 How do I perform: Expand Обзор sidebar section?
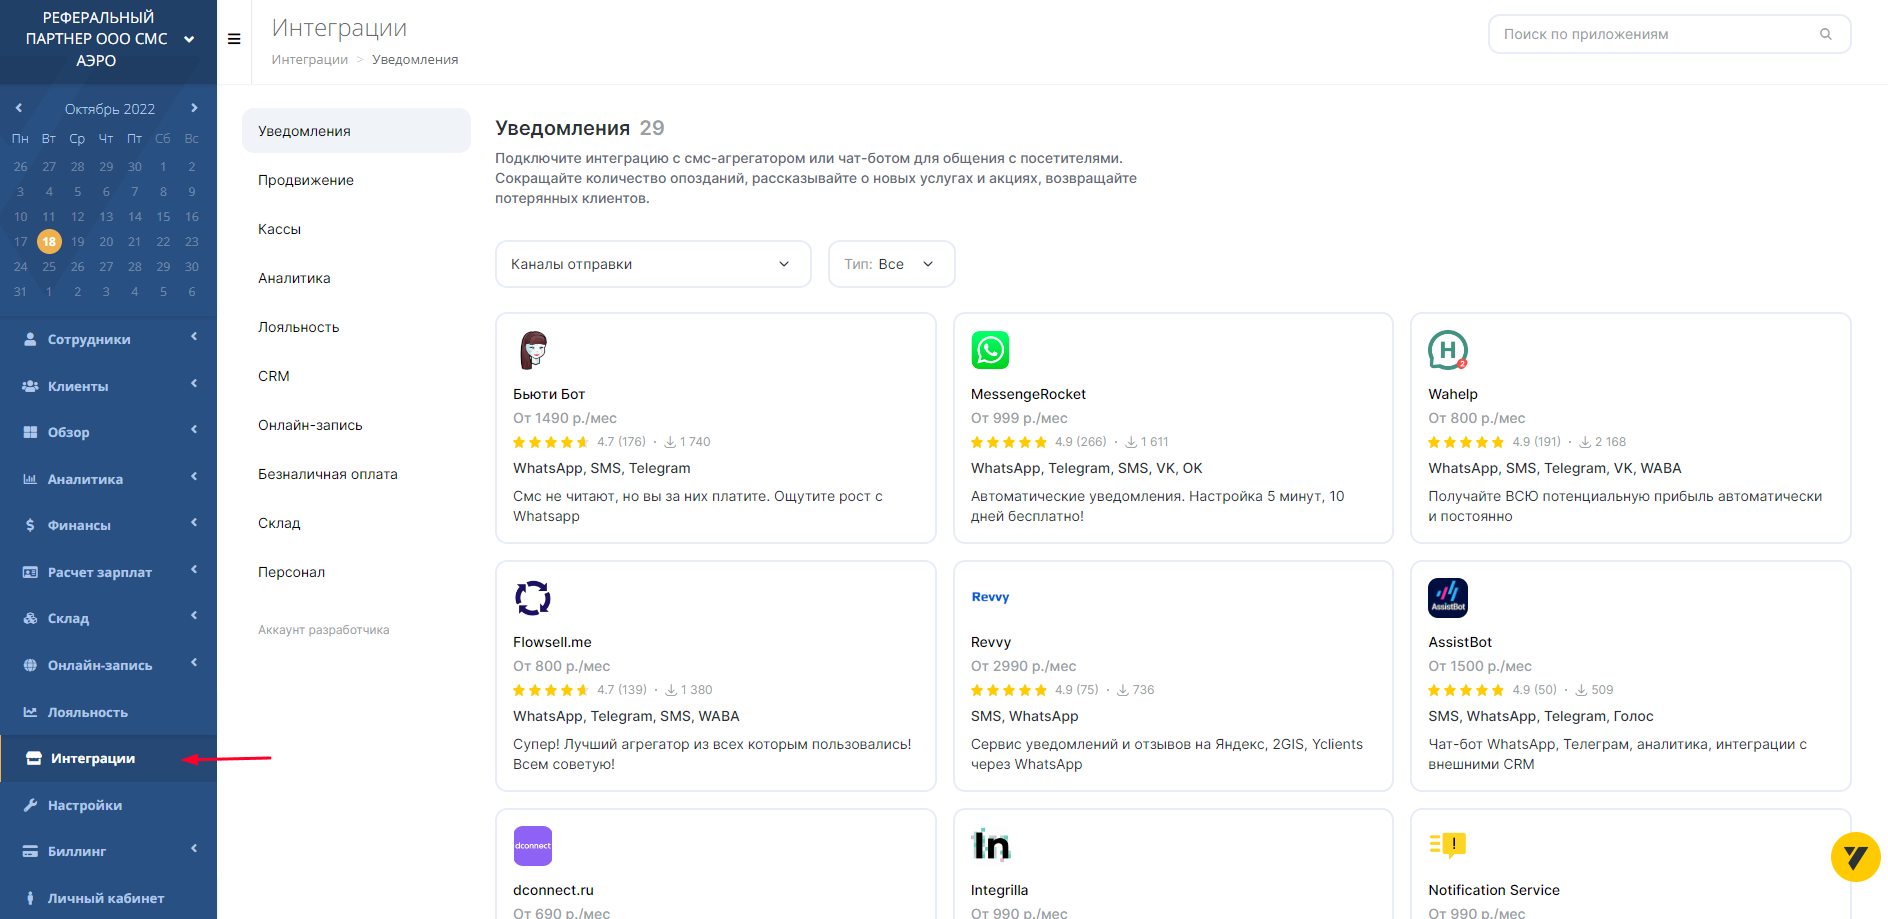[194, 430]
